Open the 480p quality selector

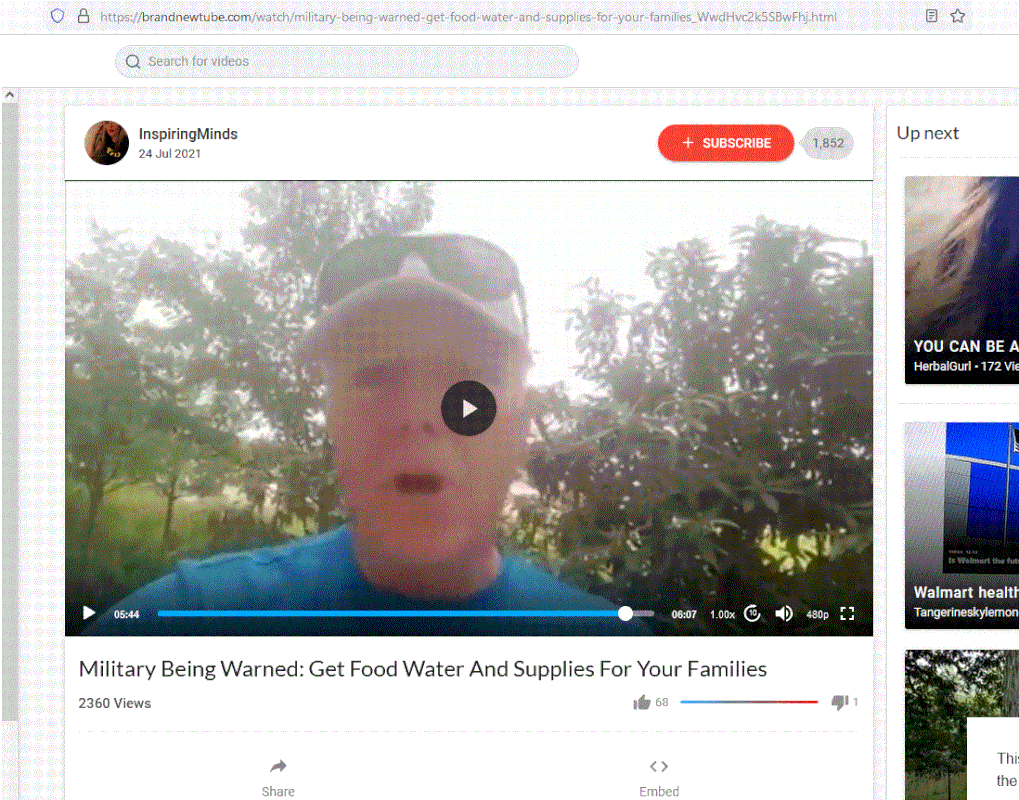click(817, 614)
